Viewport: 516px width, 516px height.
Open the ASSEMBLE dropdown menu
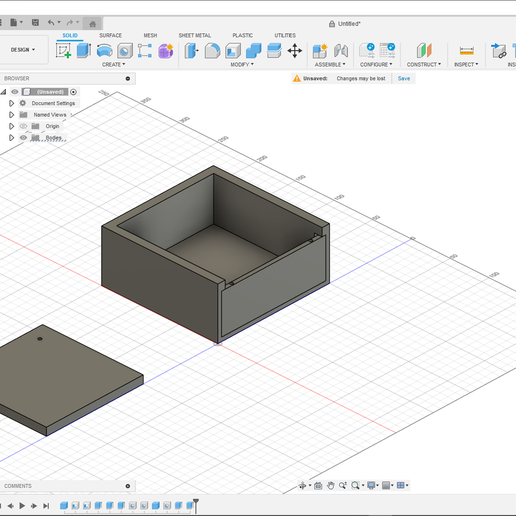[x=330, y=64]
